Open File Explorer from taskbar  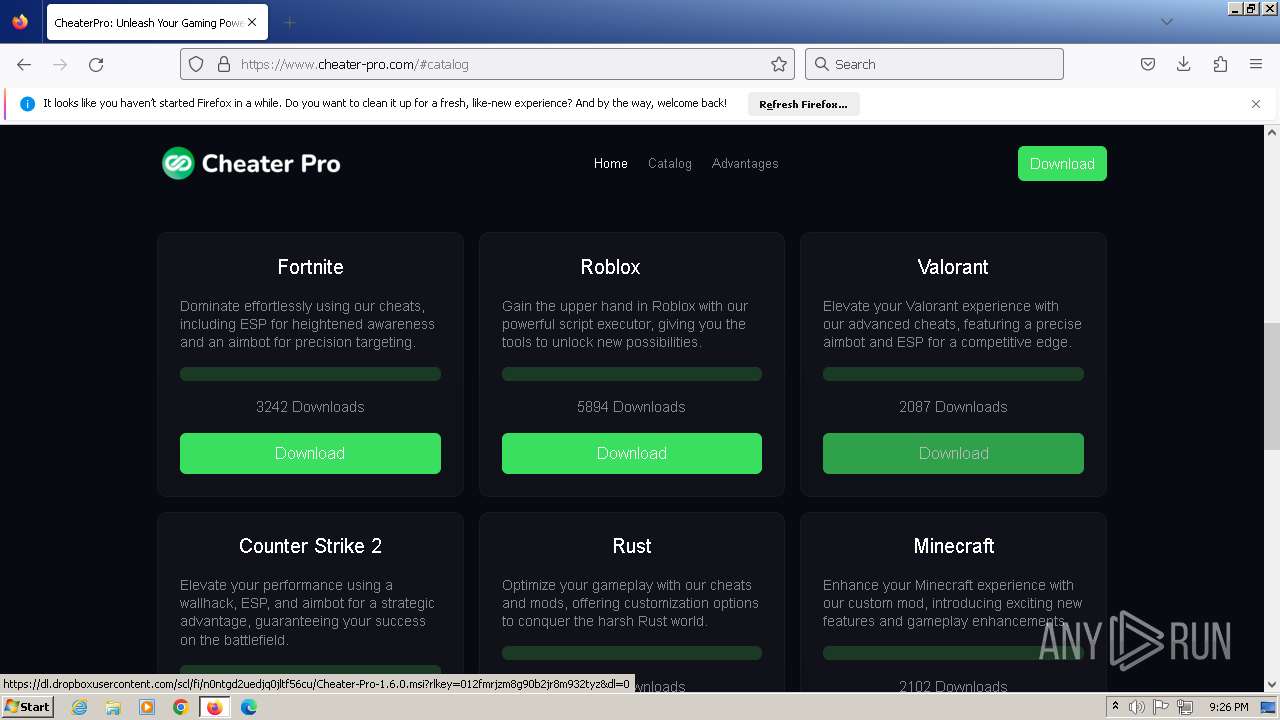tap(113, 707)
